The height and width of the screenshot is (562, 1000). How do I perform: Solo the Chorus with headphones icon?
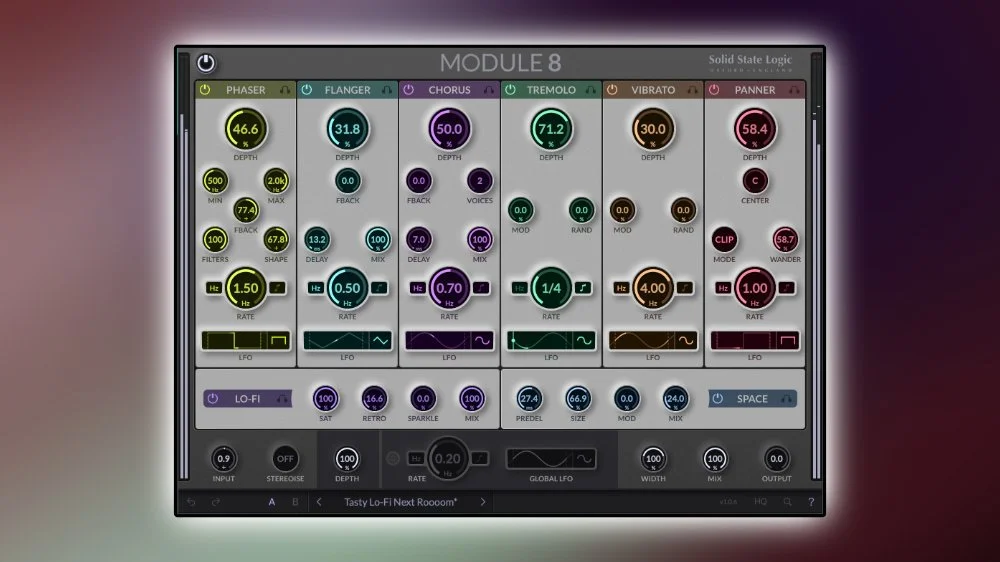point(489,91)
